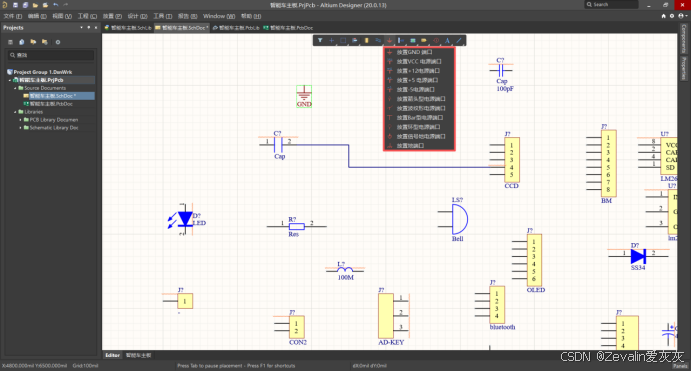Switch to the .PcbLib document tab

pos(236,27)
